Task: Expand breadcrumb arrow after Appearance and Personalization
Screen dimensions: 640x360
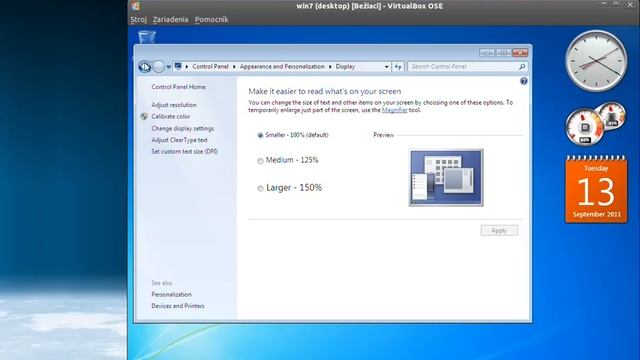Action: [x=330, y=67]
